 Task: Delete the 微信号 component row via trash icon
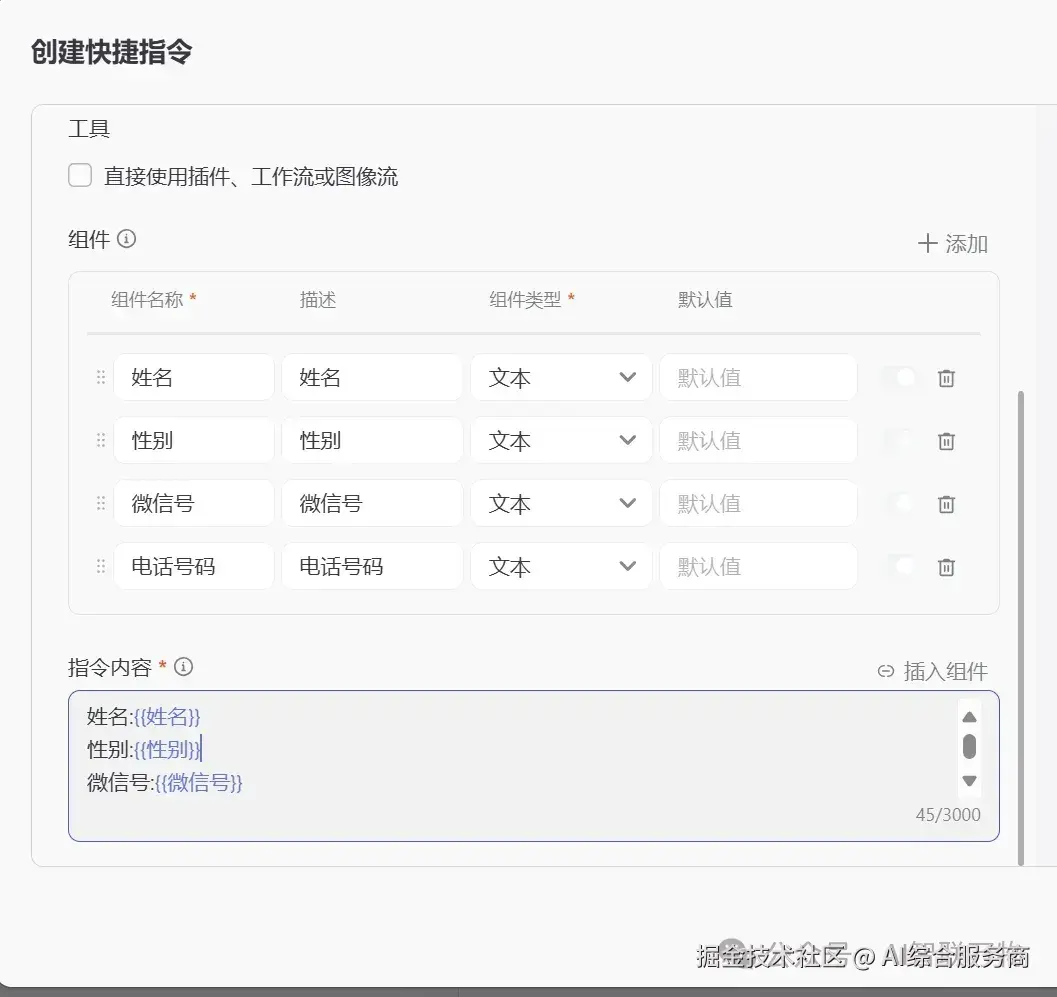point(945,503)
